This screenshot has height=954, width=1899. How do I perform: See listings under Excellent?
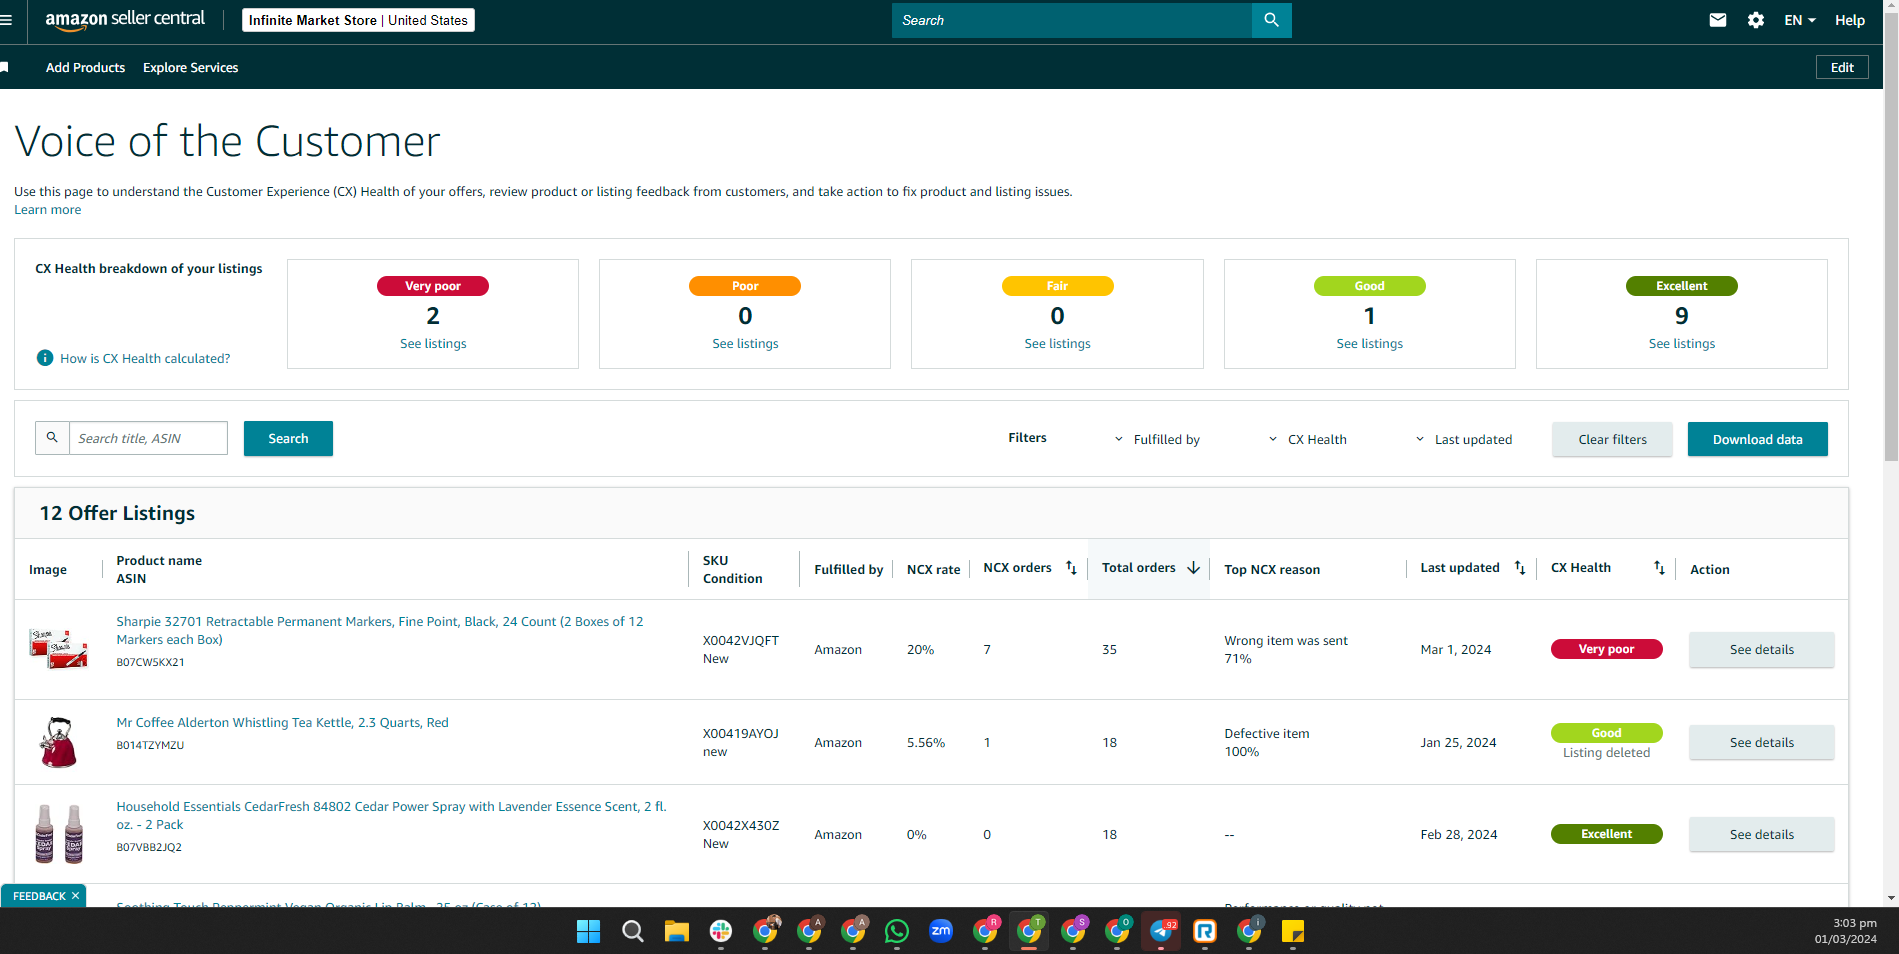1681,343
